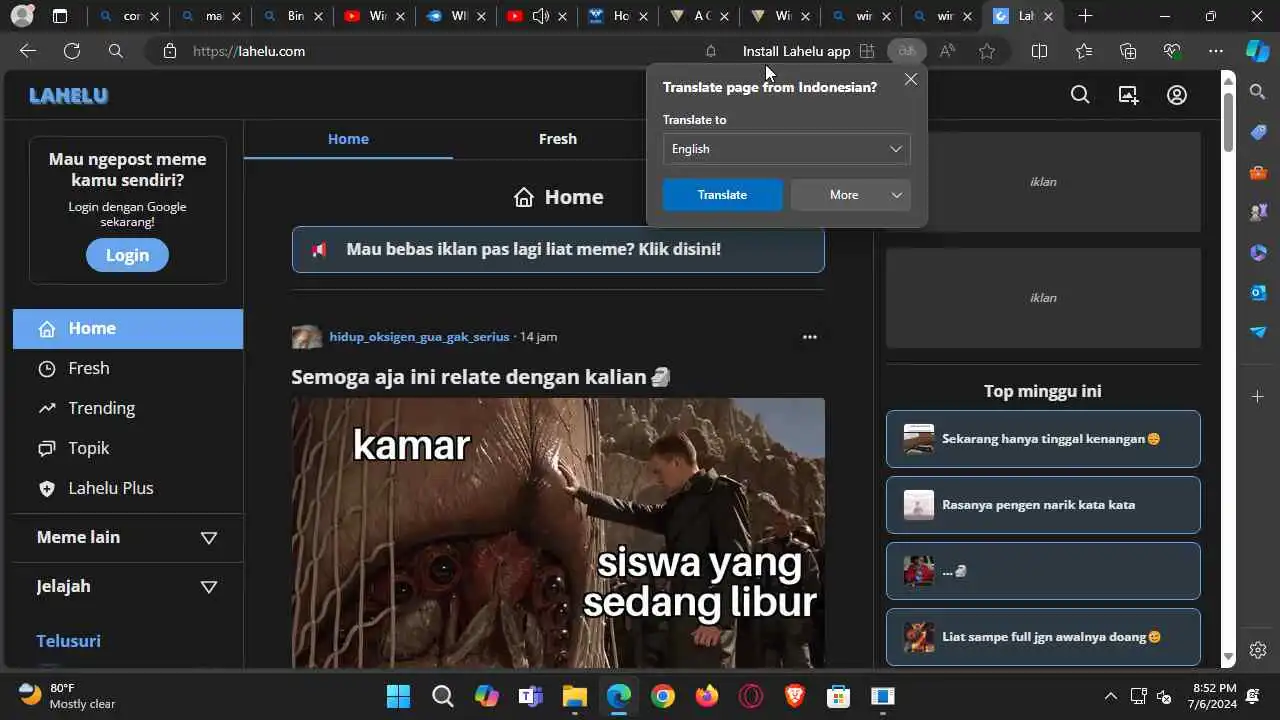Click the Lahelu site logo
This screenshot has width=1280, height=720.
coord(68,96)
